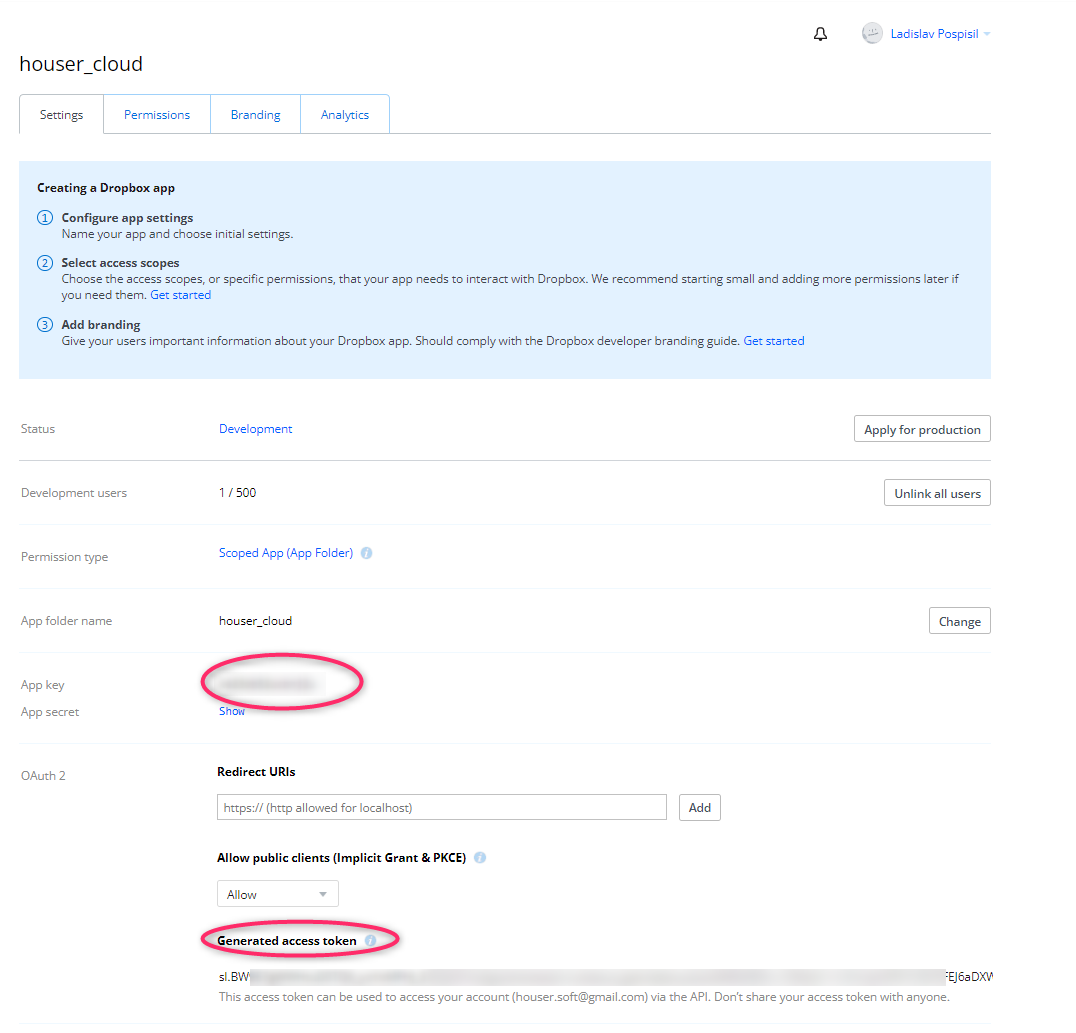
Task: Click the notification bell icon
Action: (x=820, y=34)
